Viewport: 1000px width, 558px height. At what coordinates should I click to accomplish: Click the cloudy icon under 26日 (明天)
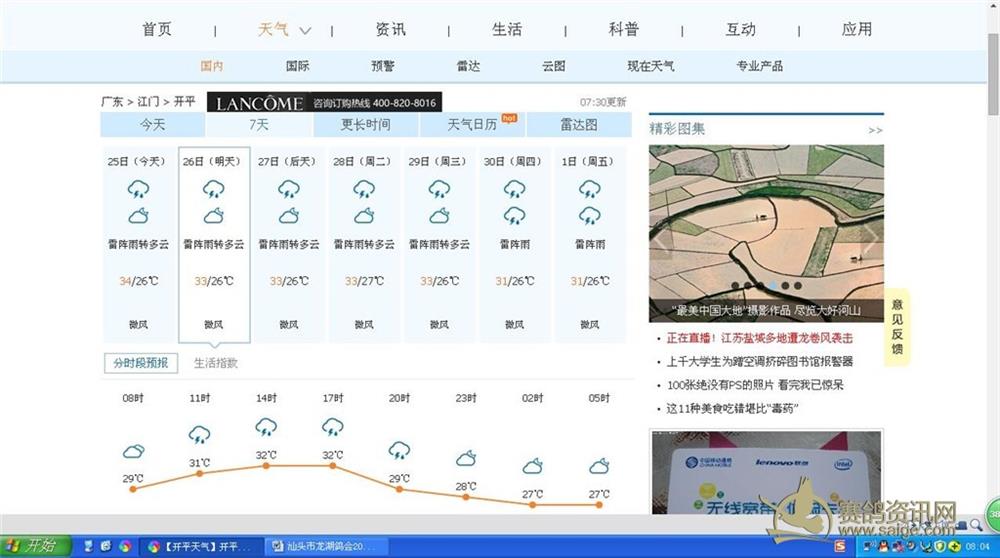(x=213, y=216)
